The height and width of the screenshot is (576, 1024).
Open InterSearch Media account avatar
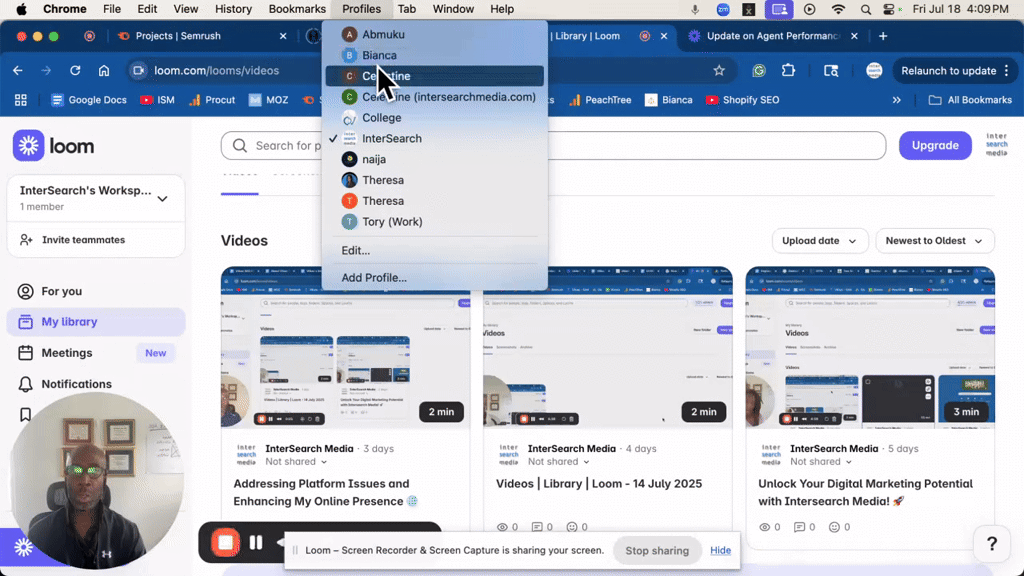(x=997, y=145)
